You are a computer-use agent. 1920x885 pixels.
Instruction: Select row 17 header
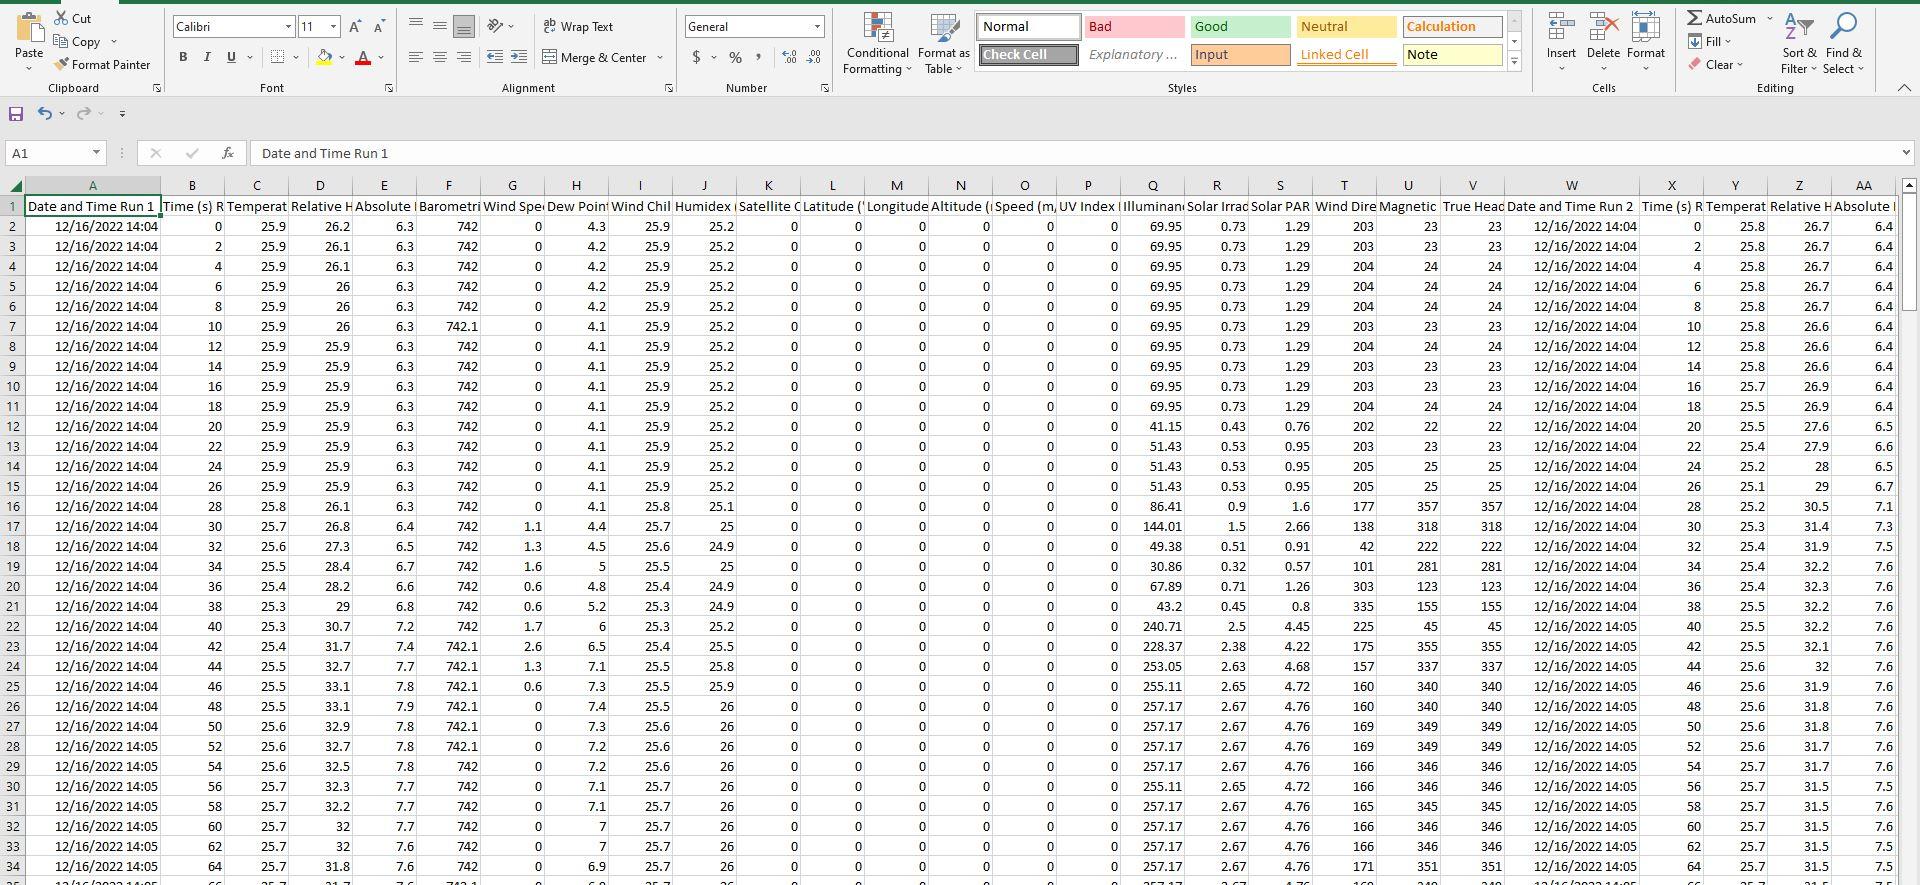pyautogui.click(x=13, y=526)
